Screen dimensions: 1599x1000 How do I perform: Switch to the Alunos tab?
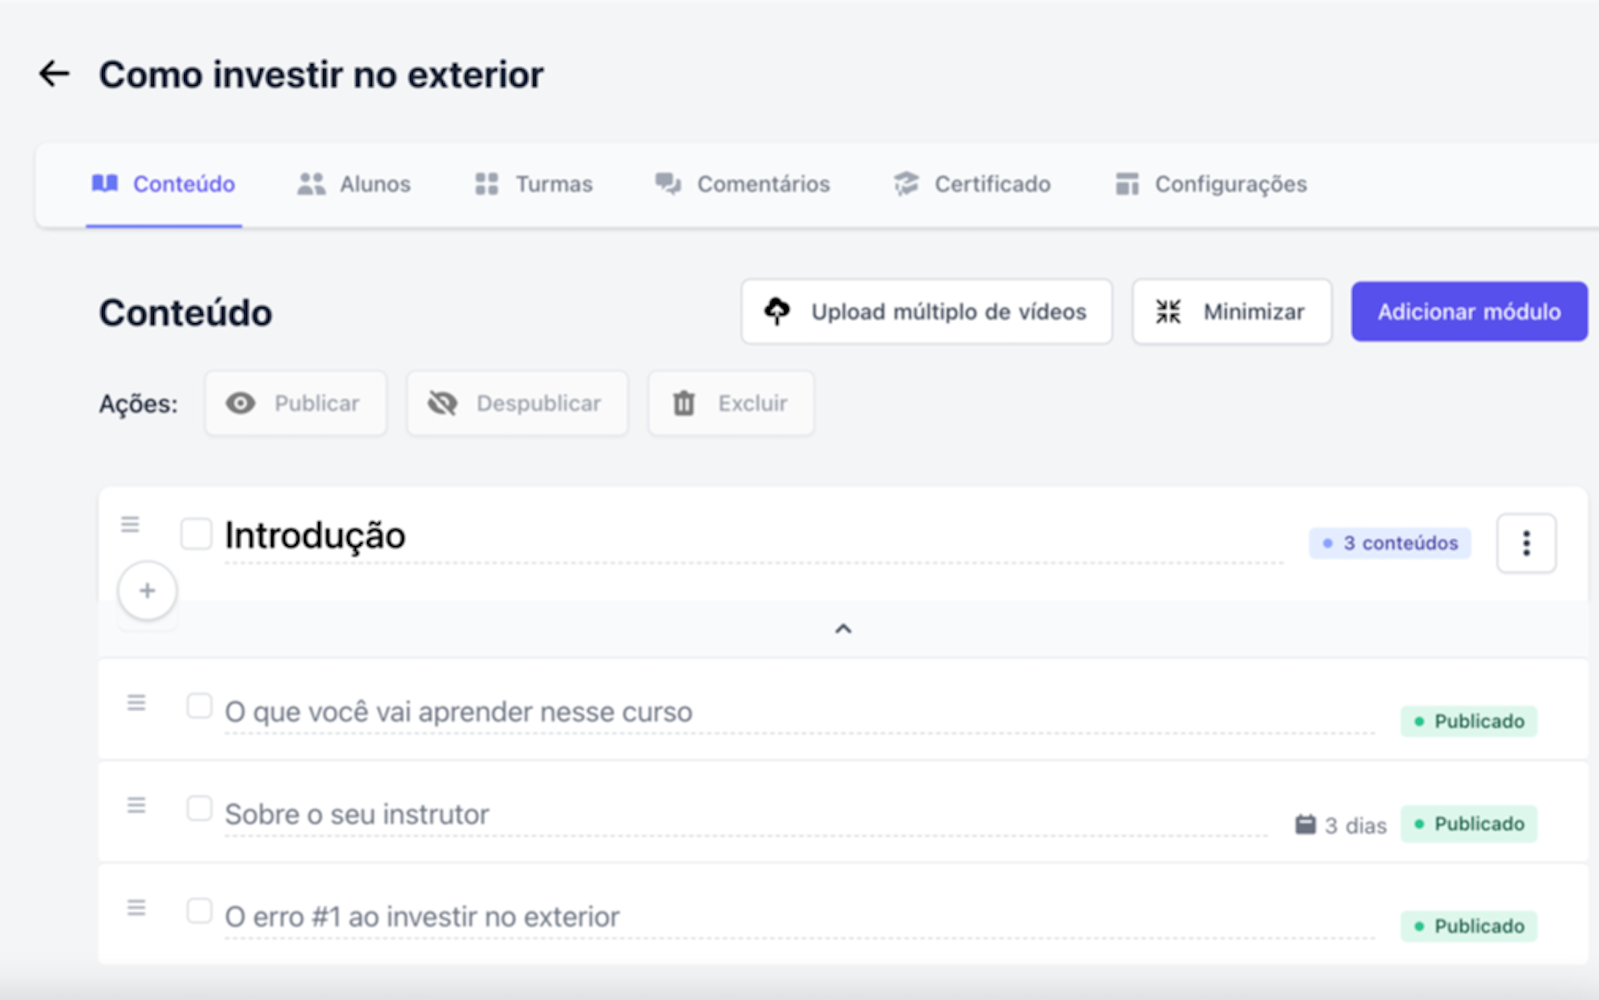354,184
